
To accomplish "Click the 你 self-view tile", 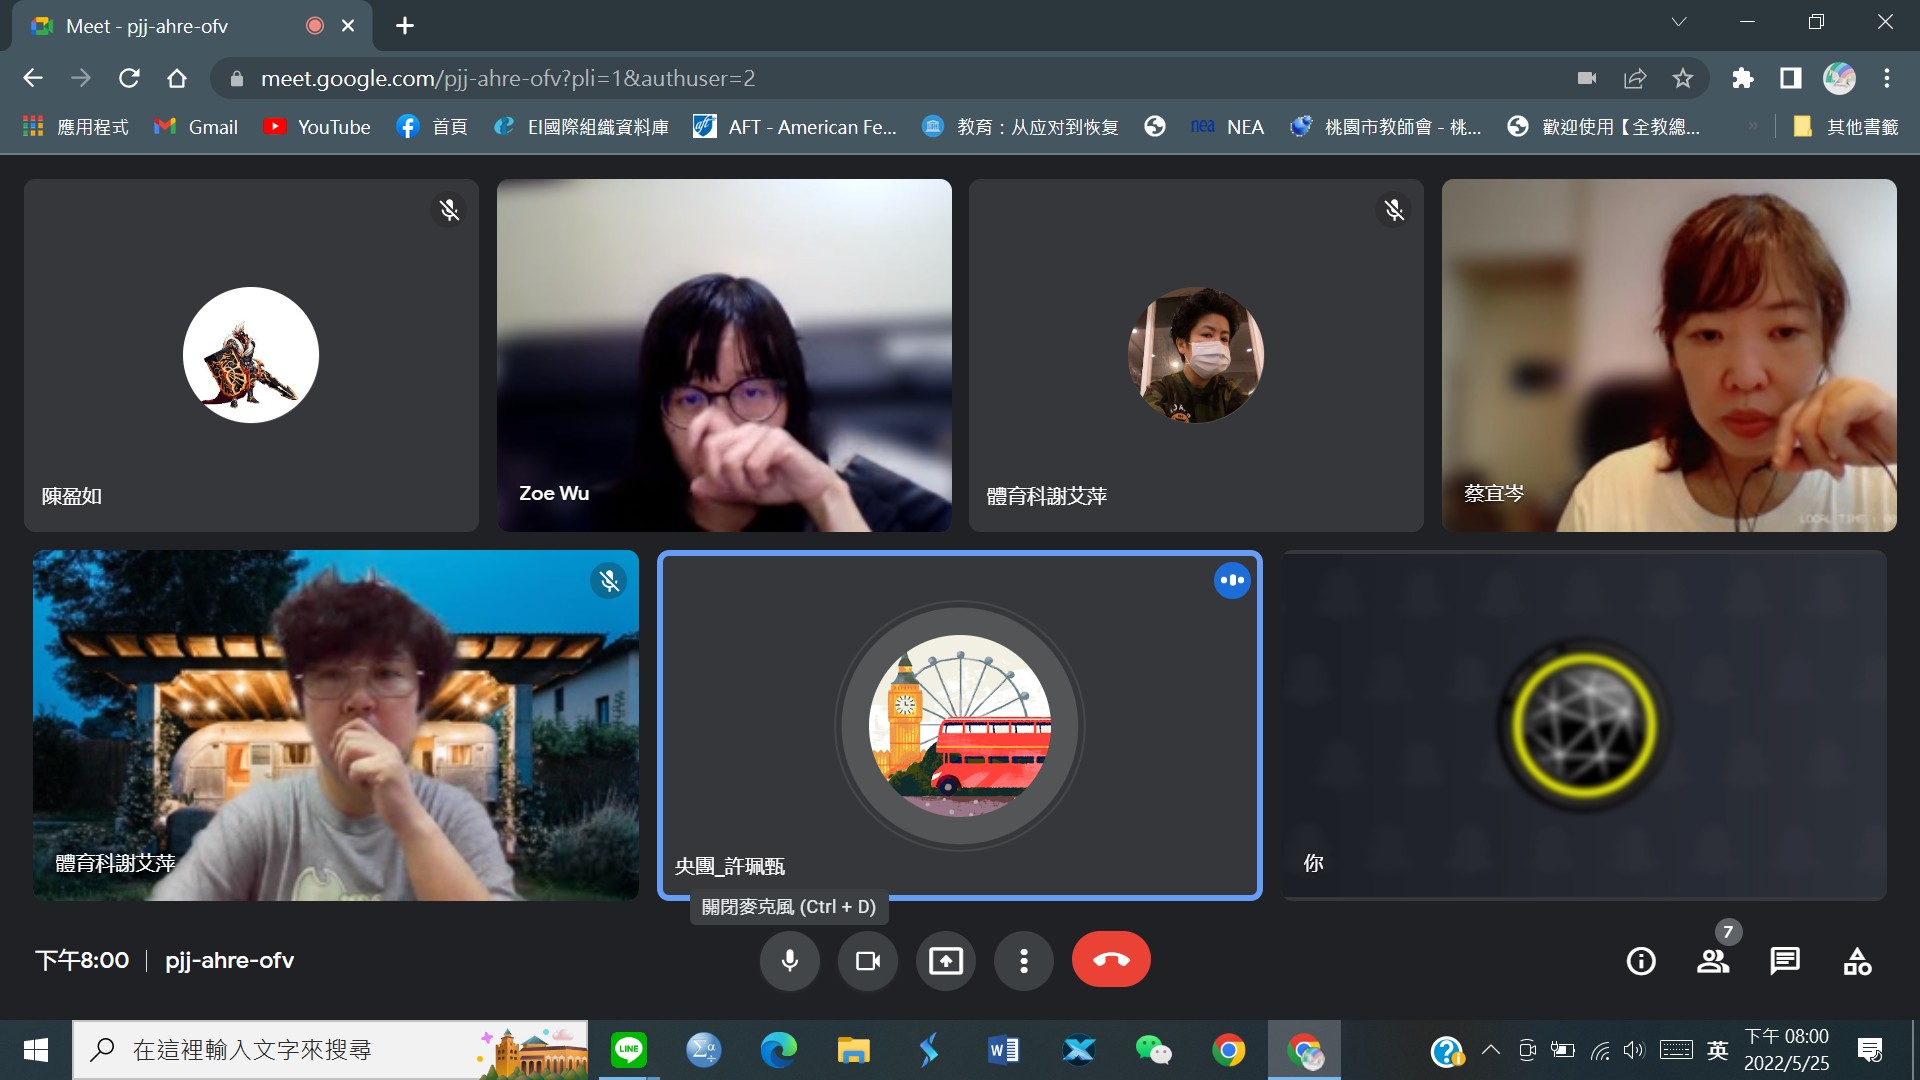I will (x=1584, y=725).
